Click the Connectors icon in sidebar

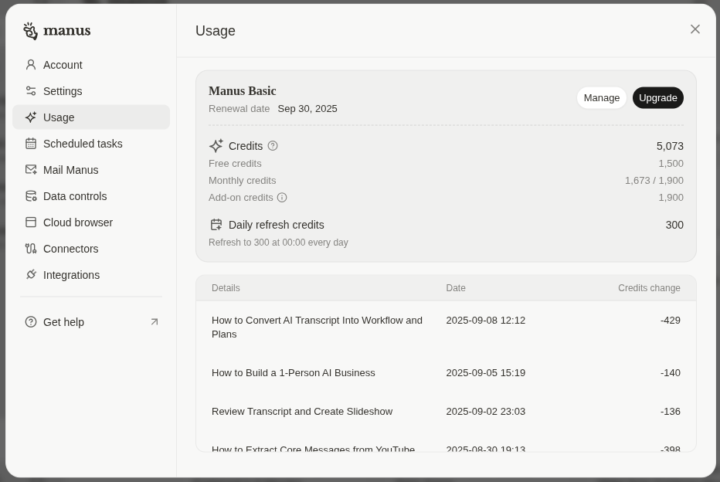31,248
